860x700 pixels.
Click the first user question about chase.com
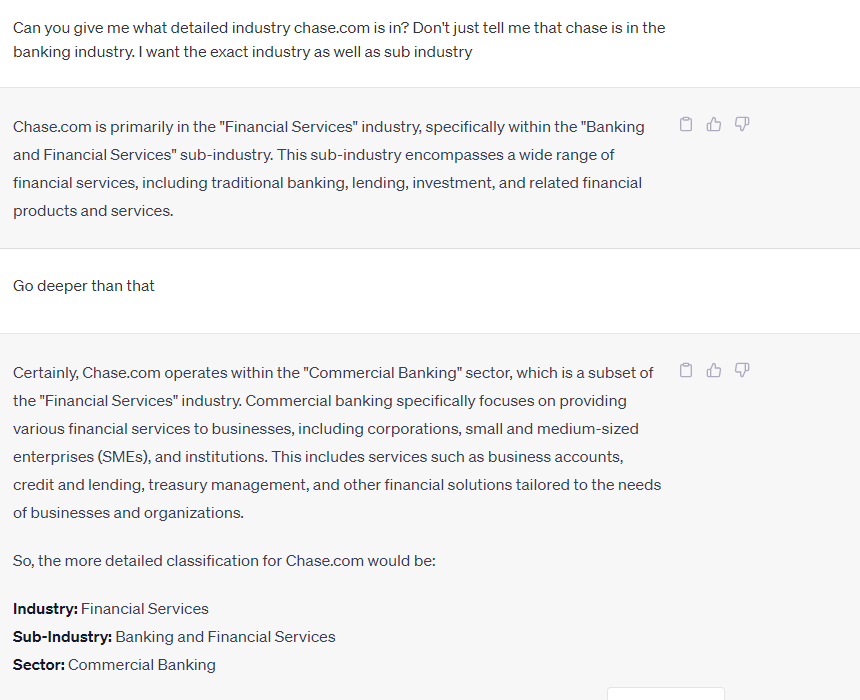(339, 39)
